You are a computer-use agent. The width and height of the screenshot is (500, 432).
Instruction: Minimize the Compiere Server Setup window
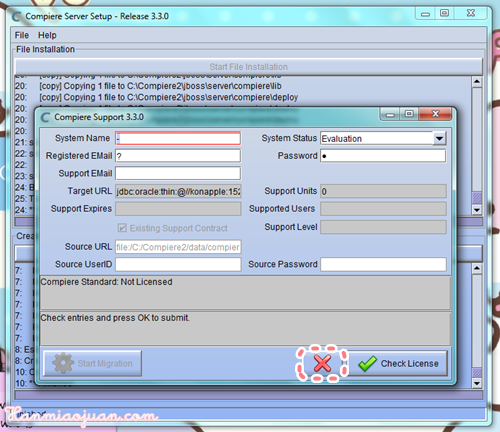425,13
